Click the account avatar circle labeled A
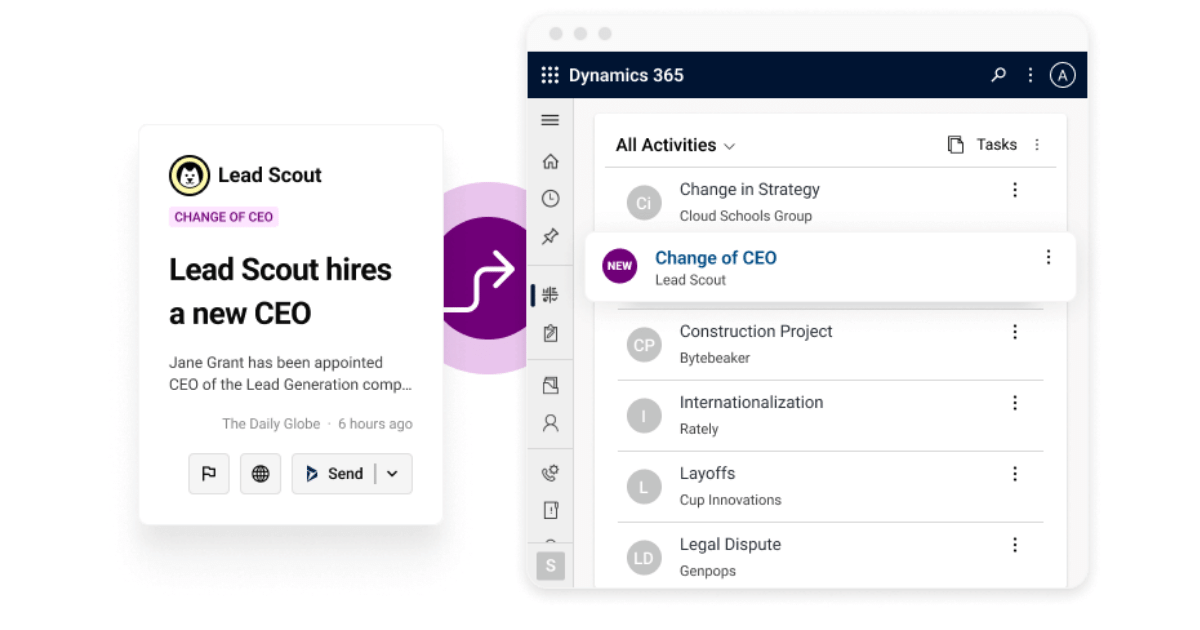The height and width of the screenshot is (630, 1200). (x=1062, y=74)
